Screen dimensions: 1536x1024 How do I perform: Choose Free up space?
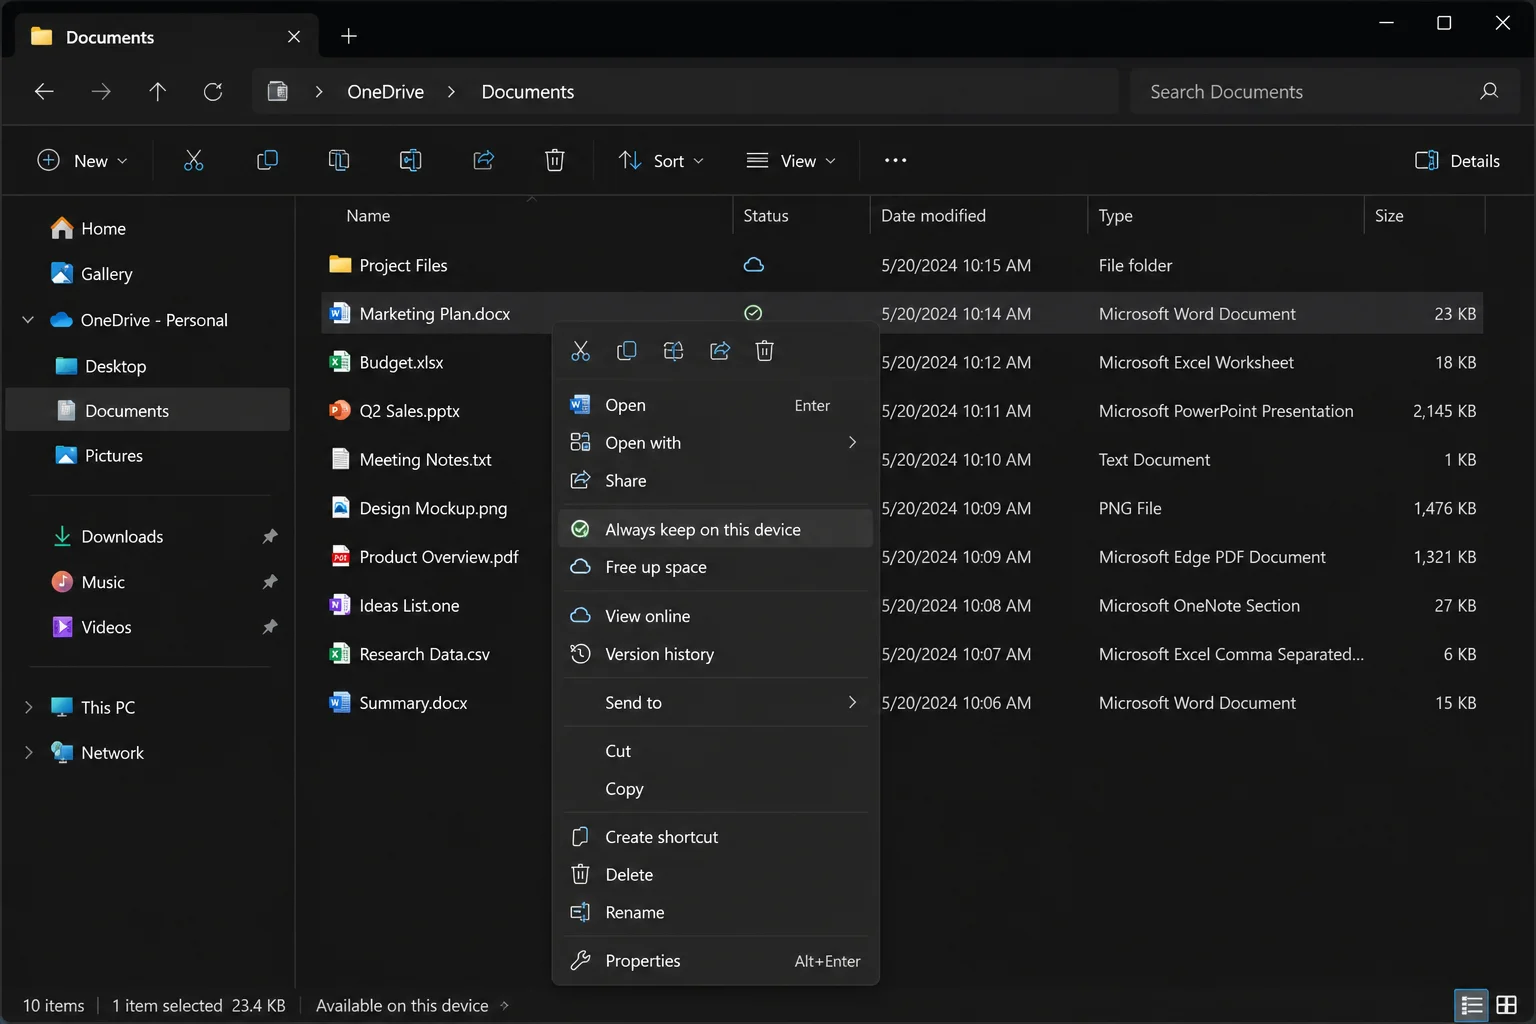tap(715, 567)
